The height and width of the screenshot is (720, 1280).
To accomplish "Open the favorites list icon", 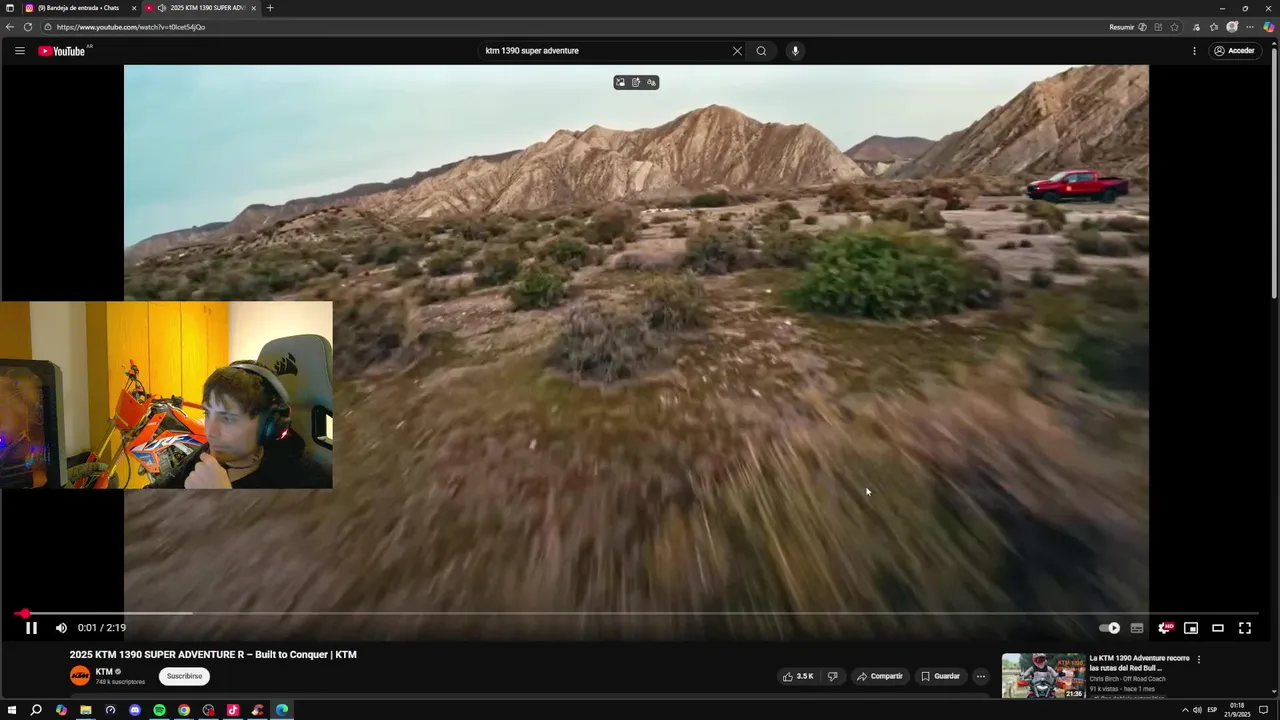I will (1214, 27).
